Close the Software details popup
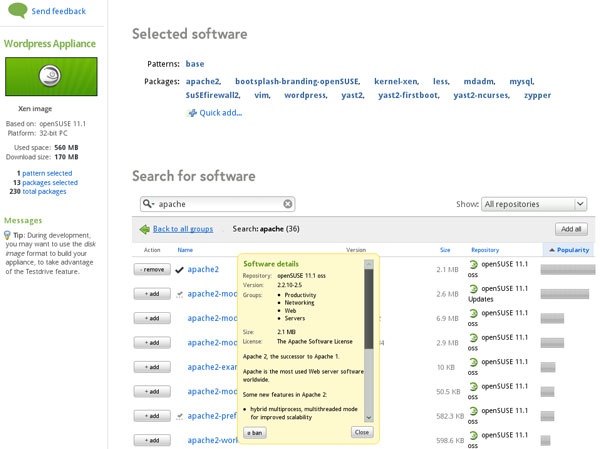 coord(362,432)
